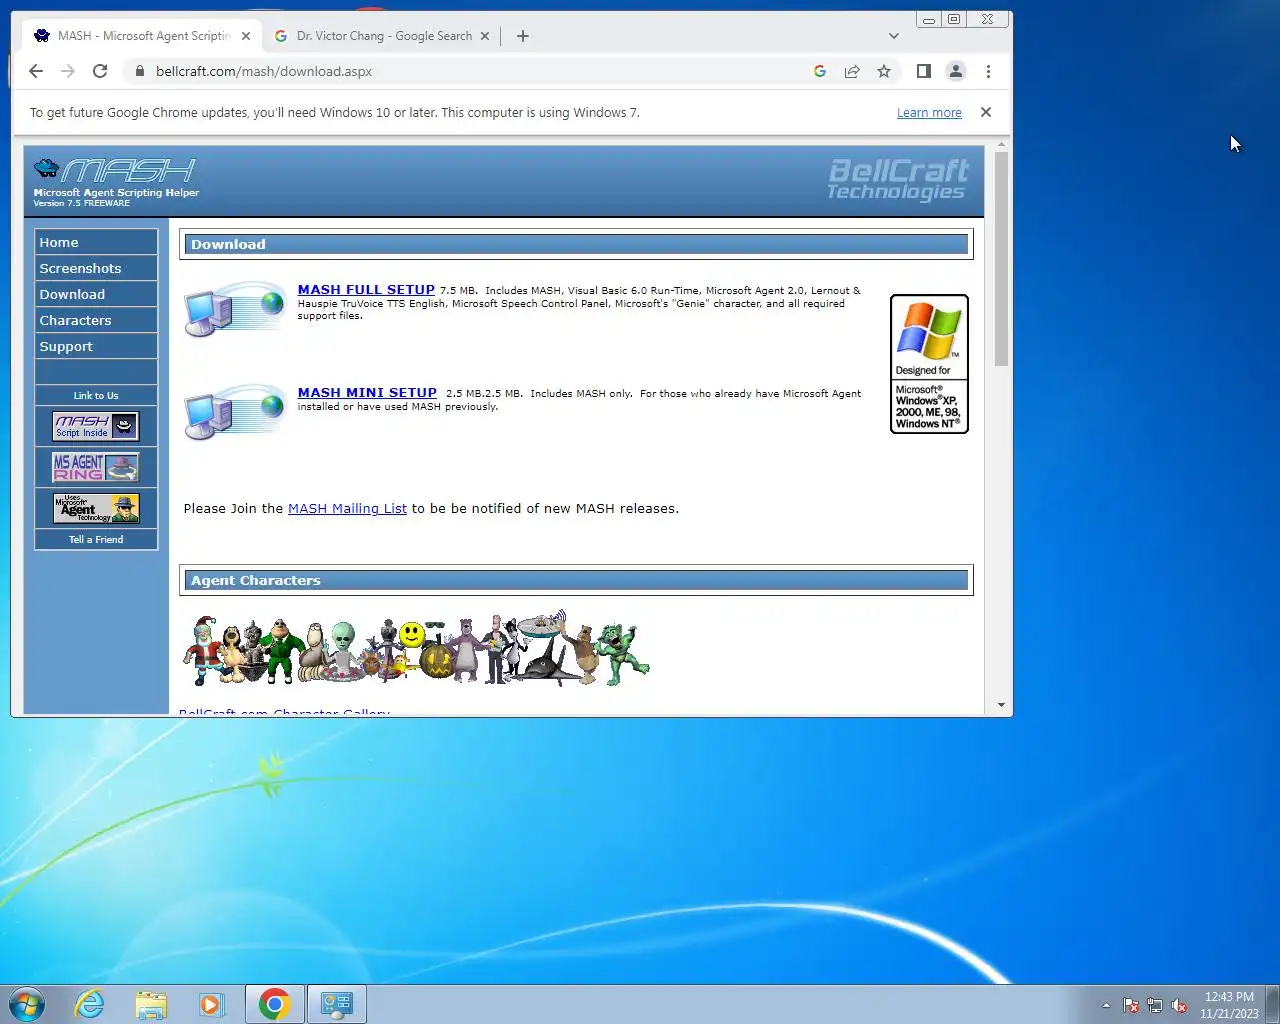Open the MASH Mailing List link
The height and width of the screenshot is (1024, 1280).
347,508
